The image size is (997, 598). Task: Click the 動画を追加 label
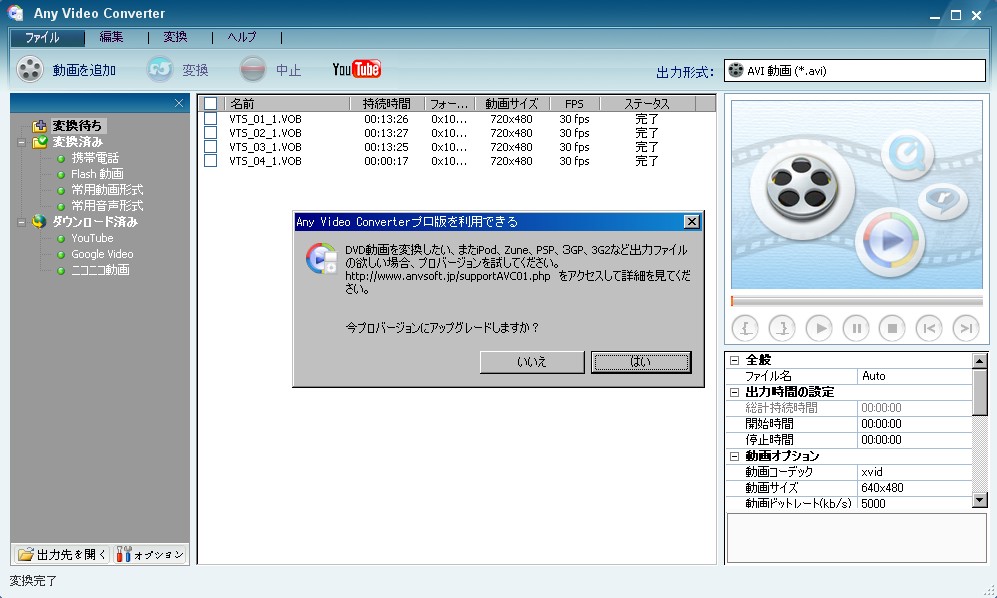tap(84, 70)
